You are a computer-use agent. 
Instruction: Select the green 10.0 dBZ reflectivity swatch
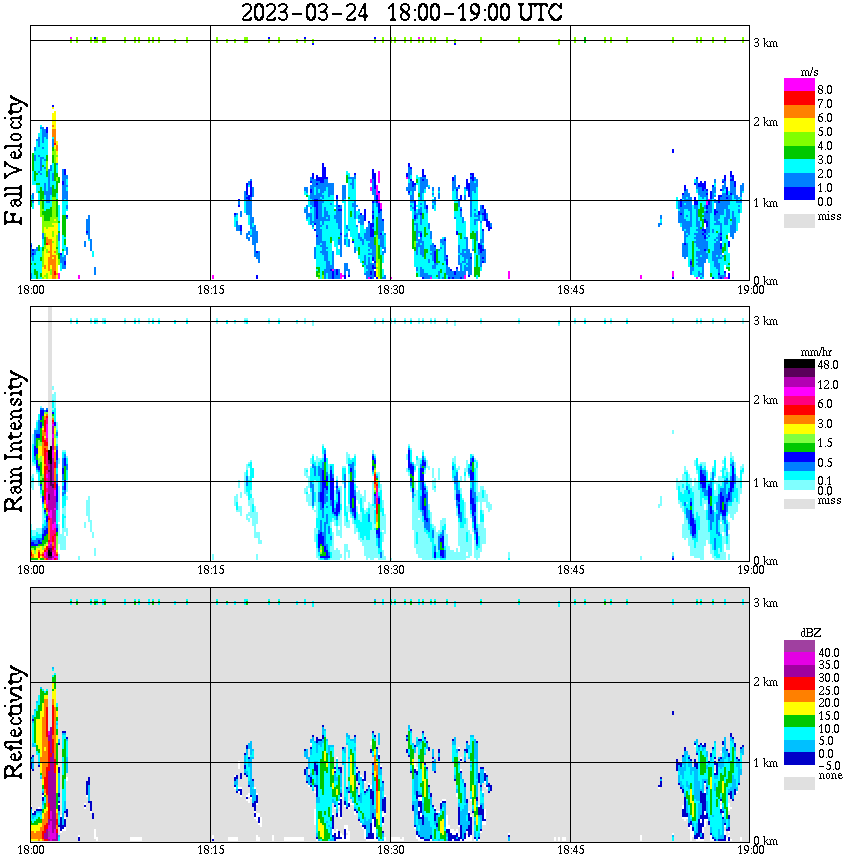pos(799,721)
